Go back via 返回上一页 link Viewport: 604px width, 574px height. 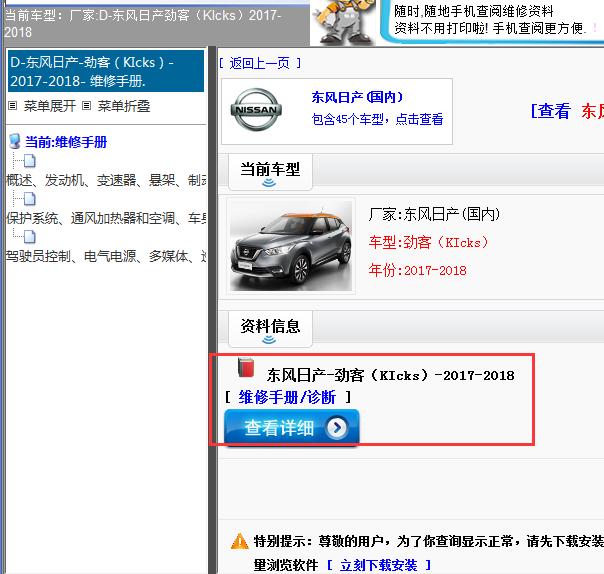[260, 63]
